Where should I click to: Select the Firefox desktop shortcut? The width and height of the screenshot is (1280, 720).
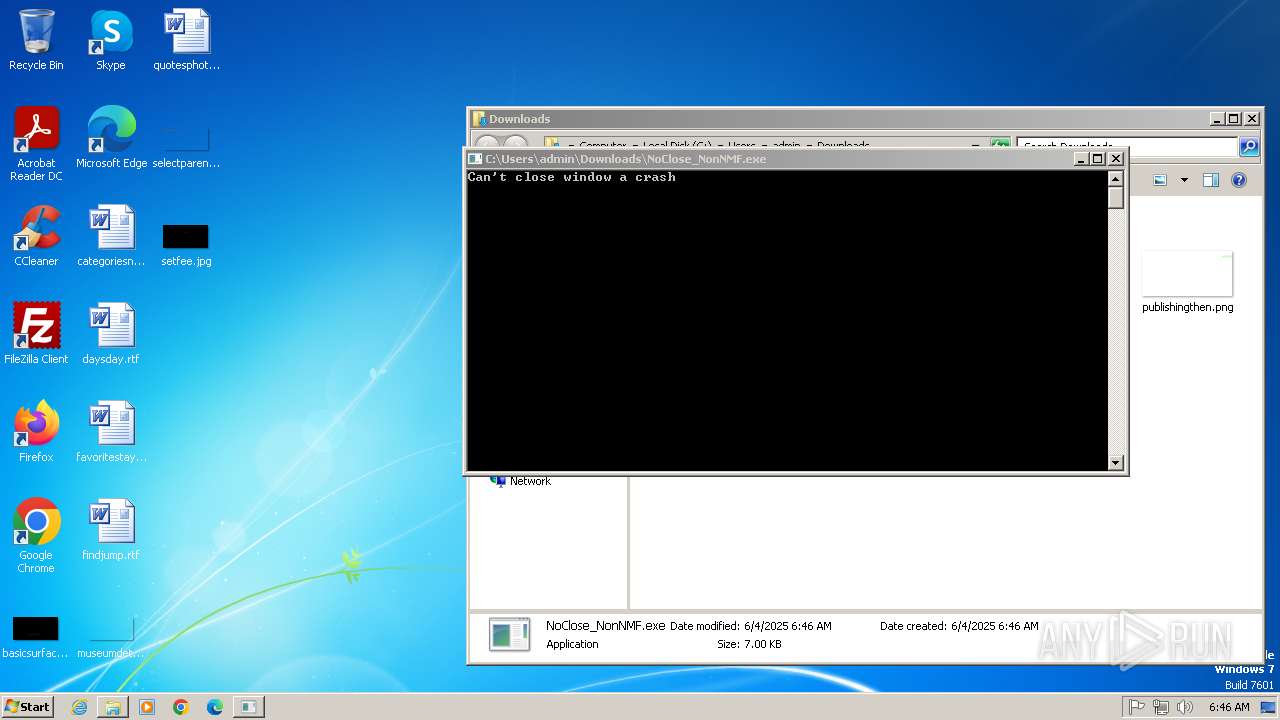36,432
